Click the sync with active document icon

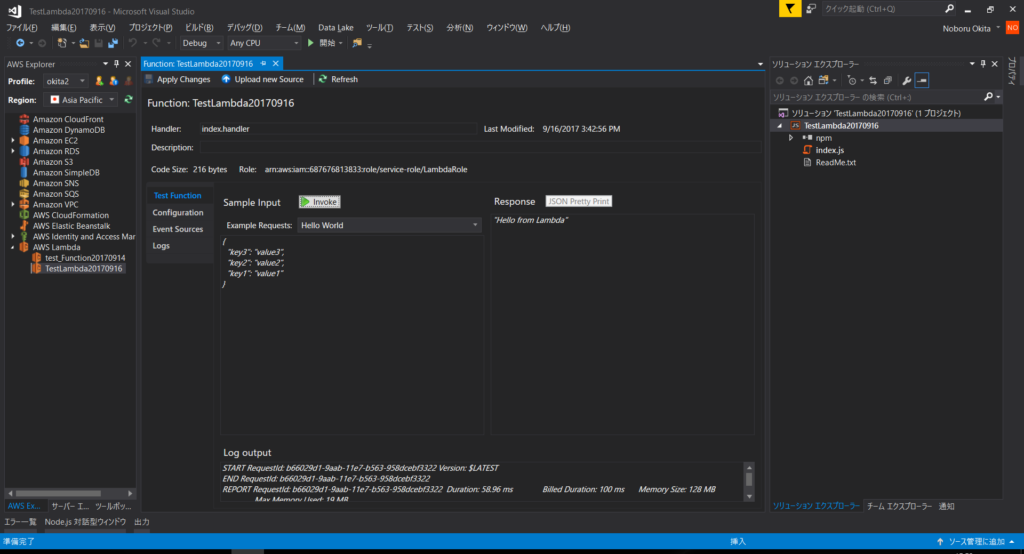point(873,80)
